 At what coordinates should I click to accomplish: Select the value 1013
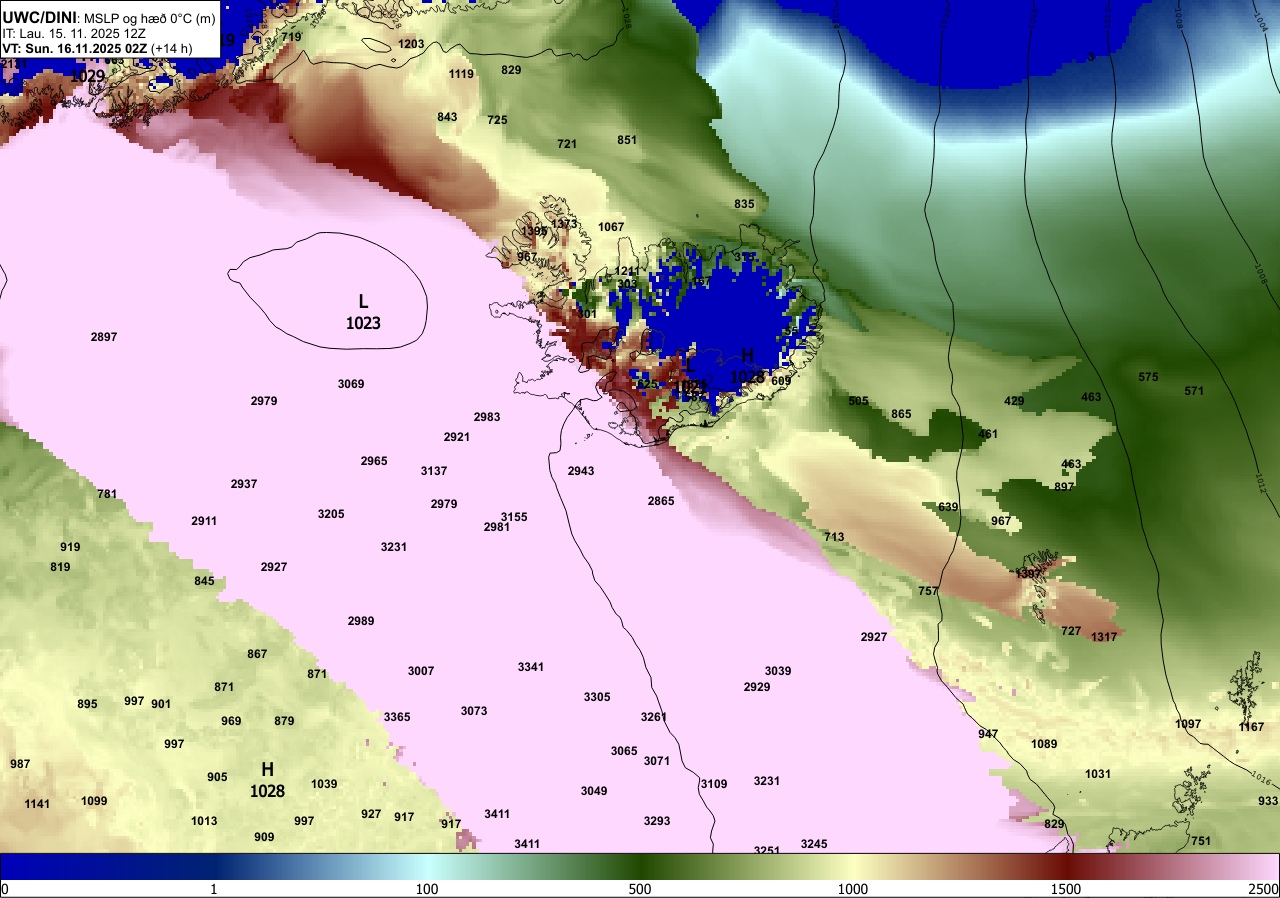204,821
